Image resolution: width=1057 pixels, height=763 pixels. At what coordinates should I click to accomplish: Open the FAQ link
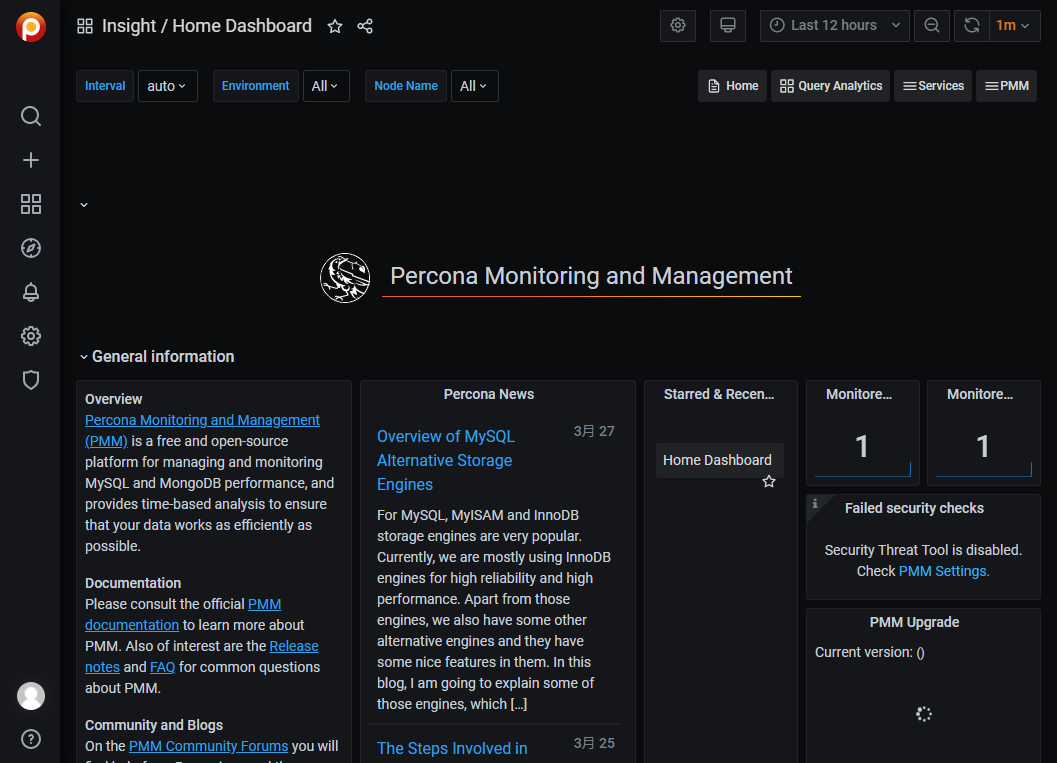click(x=162, y=667)
